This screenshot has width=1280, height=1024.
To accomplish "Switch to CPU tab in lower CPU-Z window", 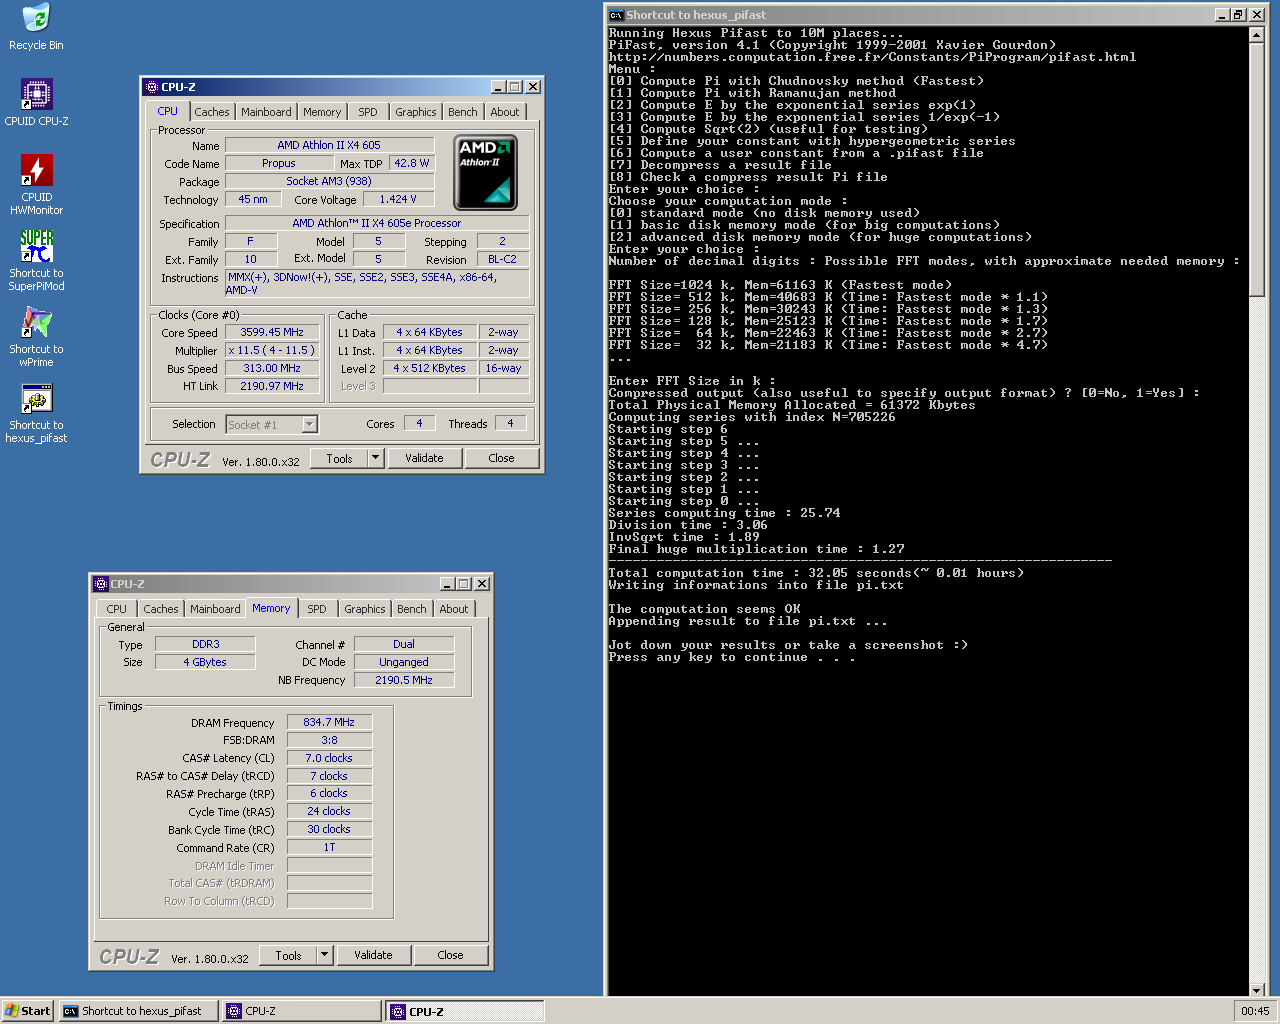I will pos(117,609).
